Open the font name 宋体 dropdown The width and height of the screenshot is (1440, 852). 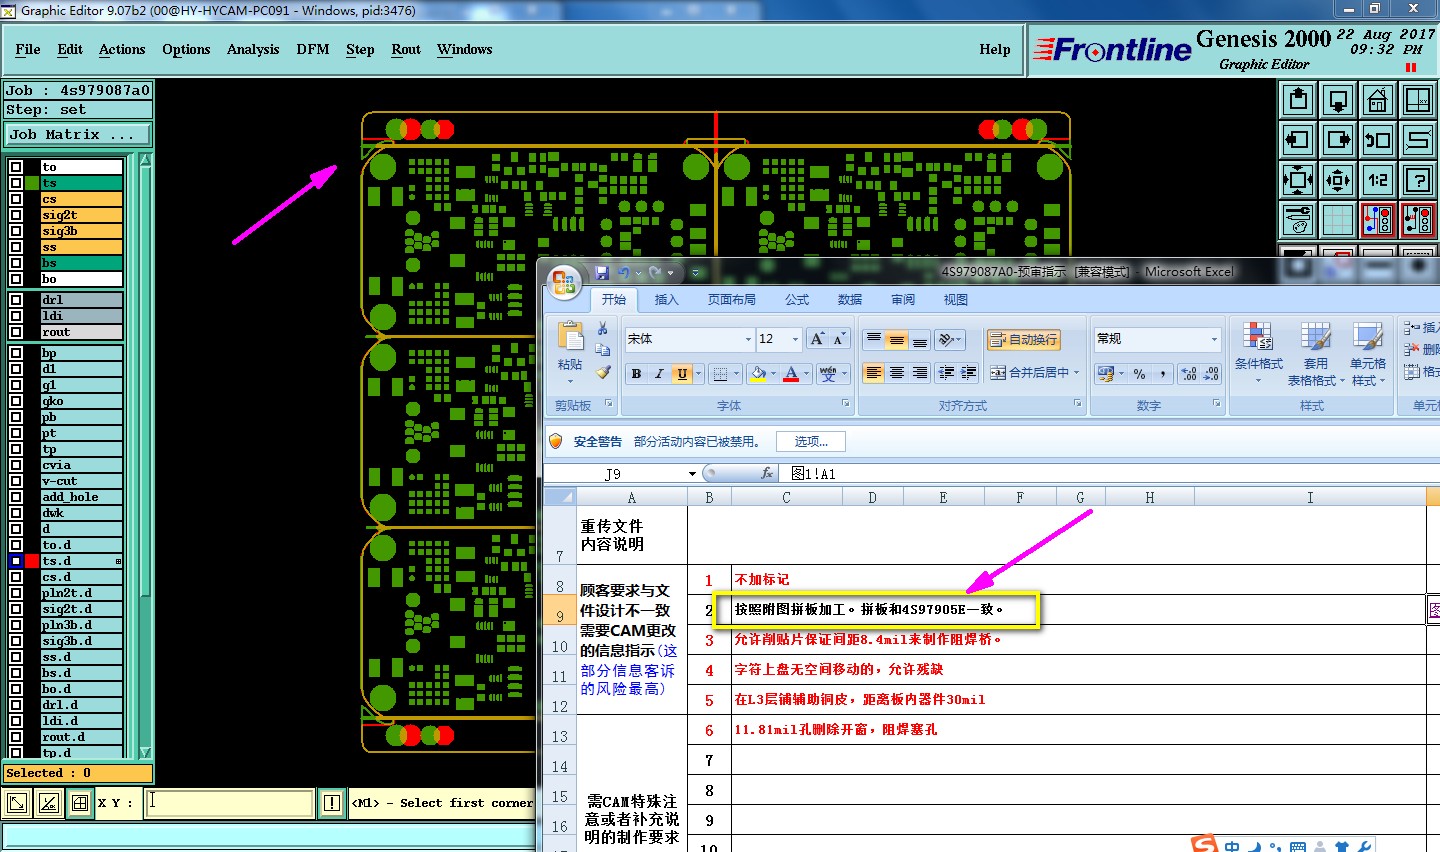pyautogui.click(x=748, y=339)
